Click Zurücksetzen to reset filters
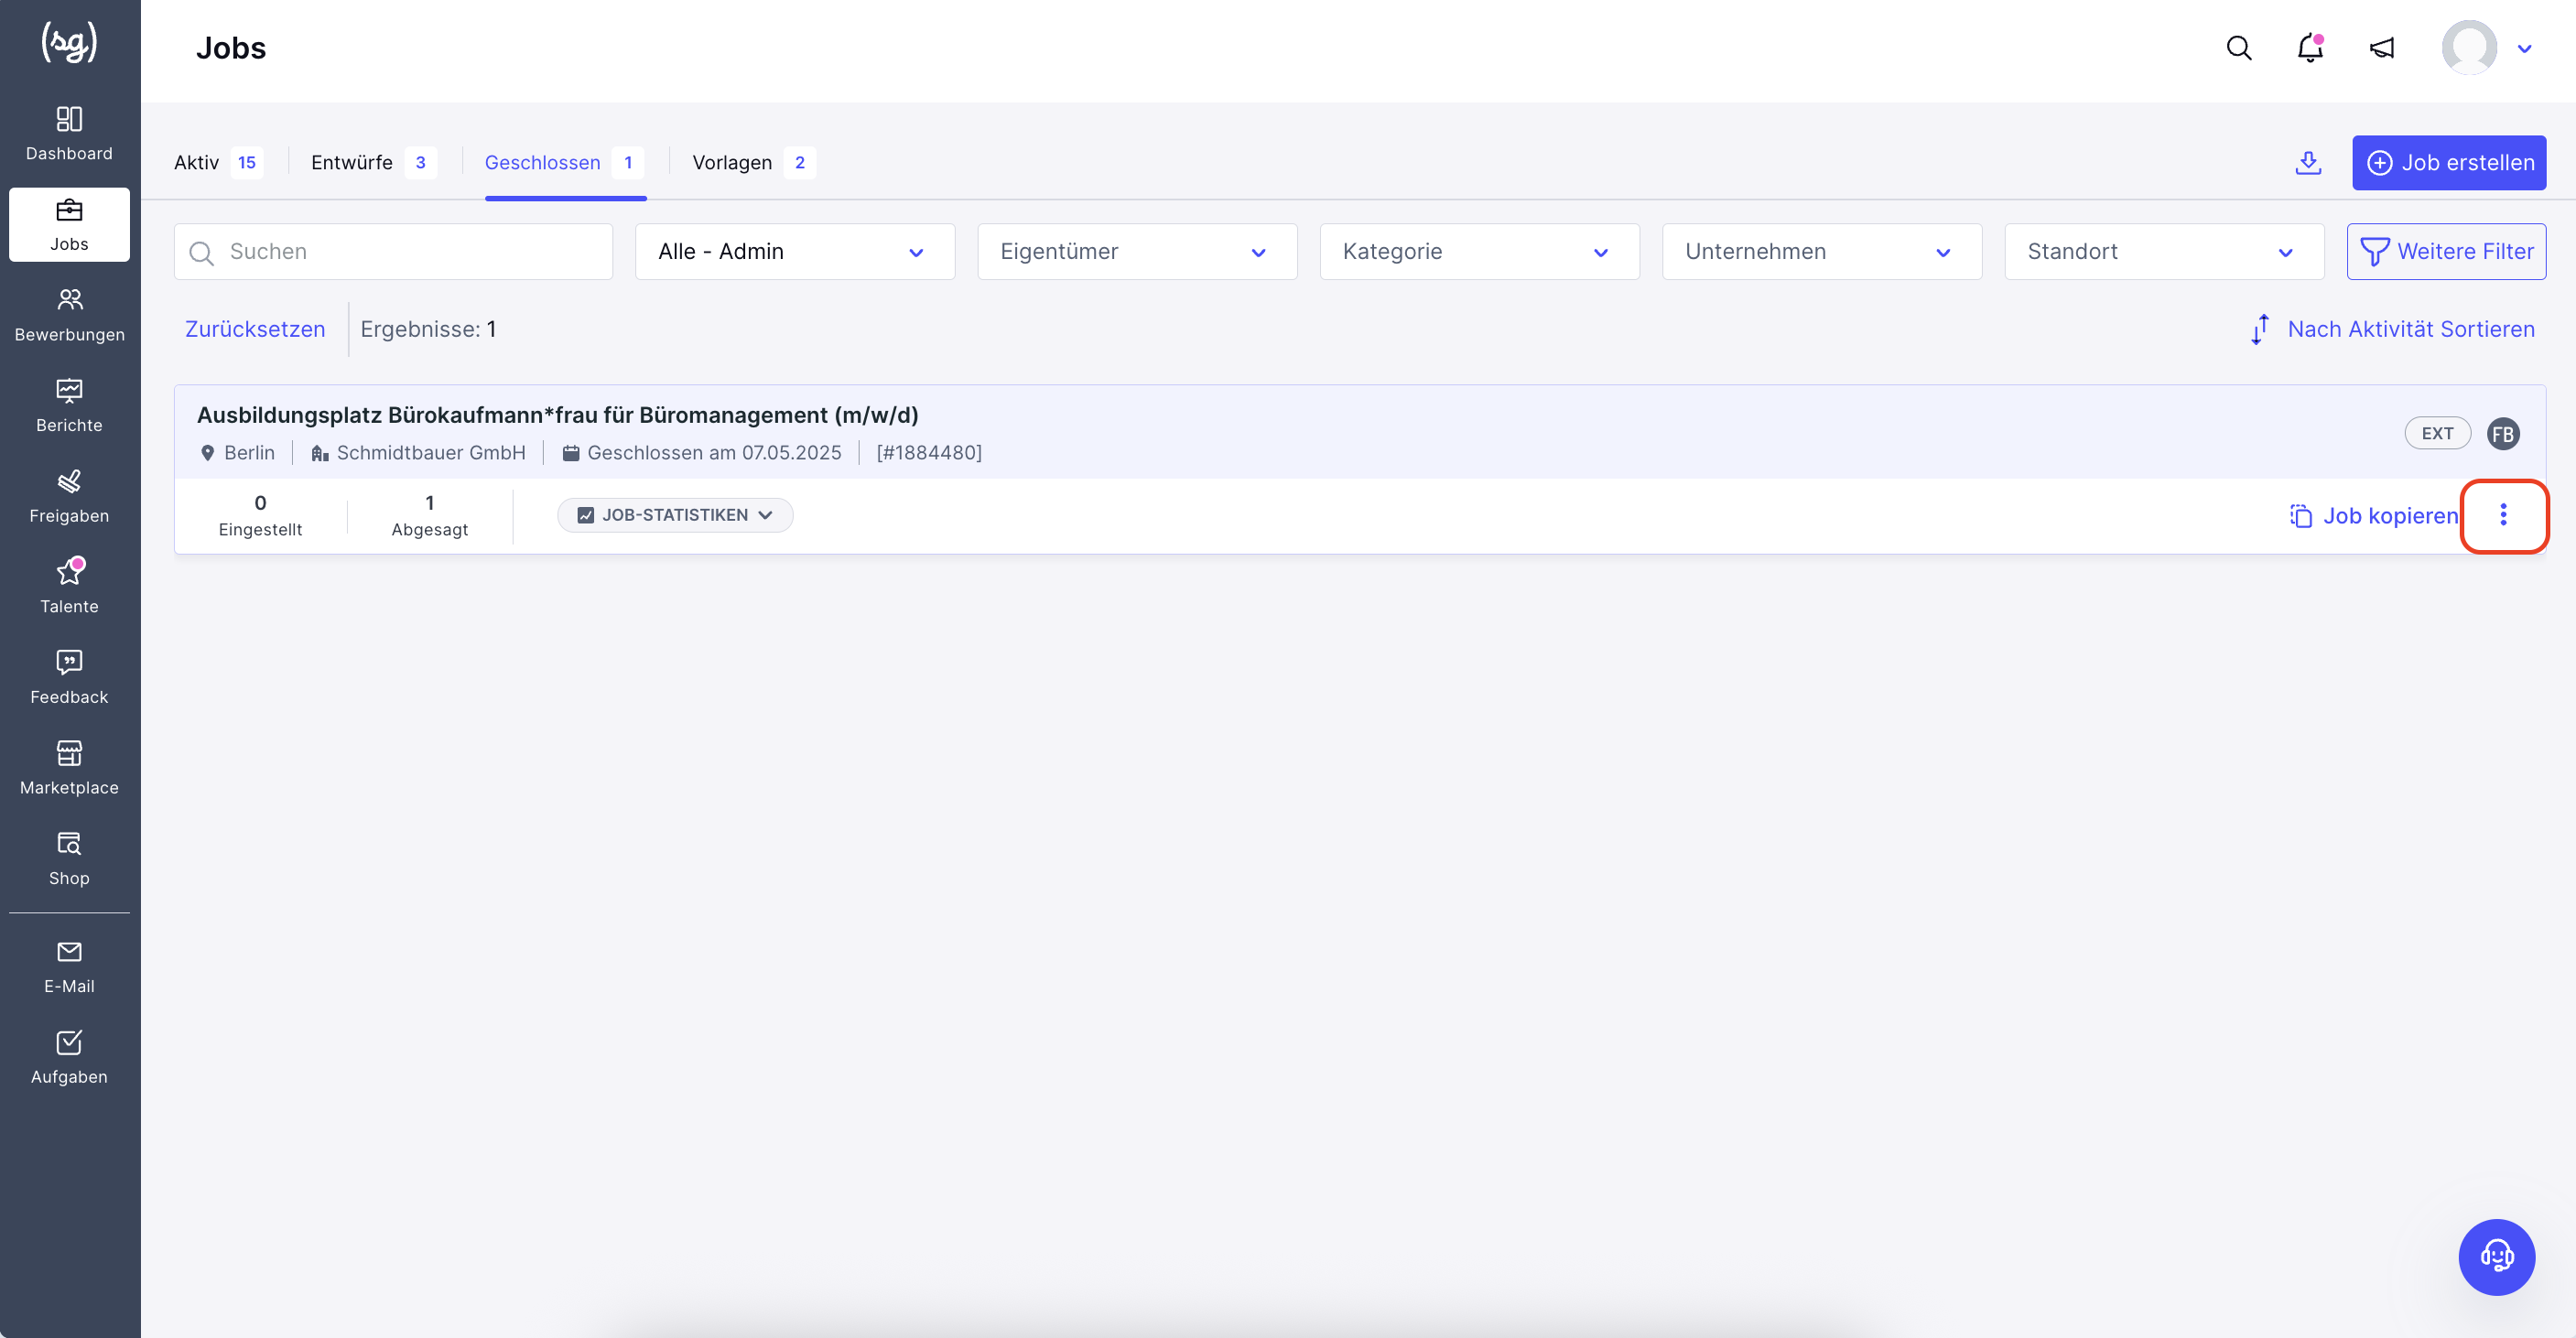Image resolution: width=2576 pixels, height=1338 pixels. (x=255, y=330)
